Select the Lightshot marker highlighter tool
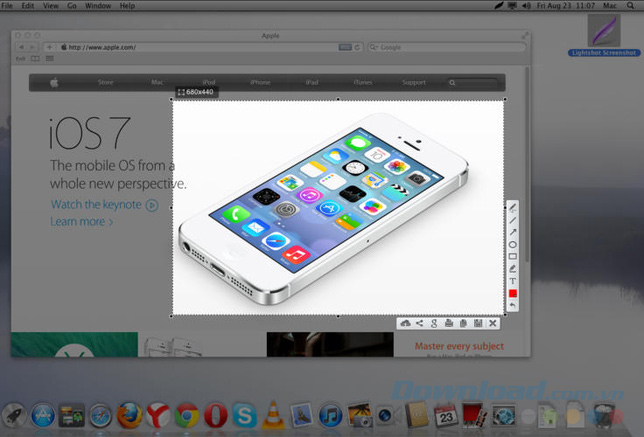644x437 pixels. pyautogui.click(x=513, y=269)
